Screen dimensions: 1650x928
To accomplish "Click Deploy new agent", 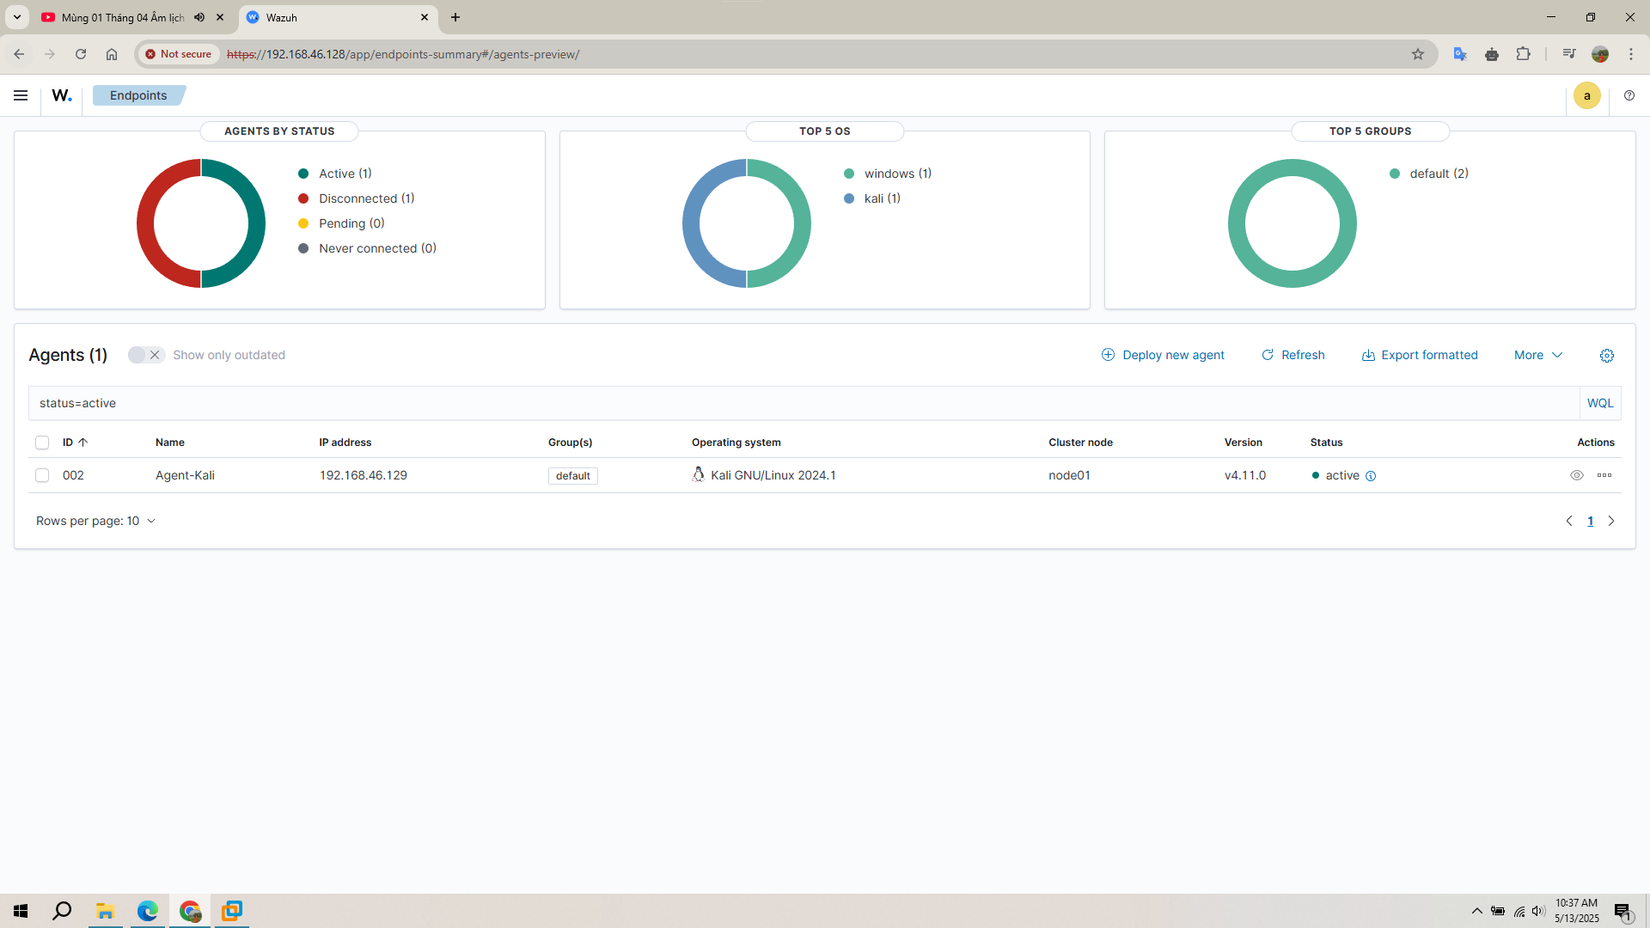I will click(1163, 355).
